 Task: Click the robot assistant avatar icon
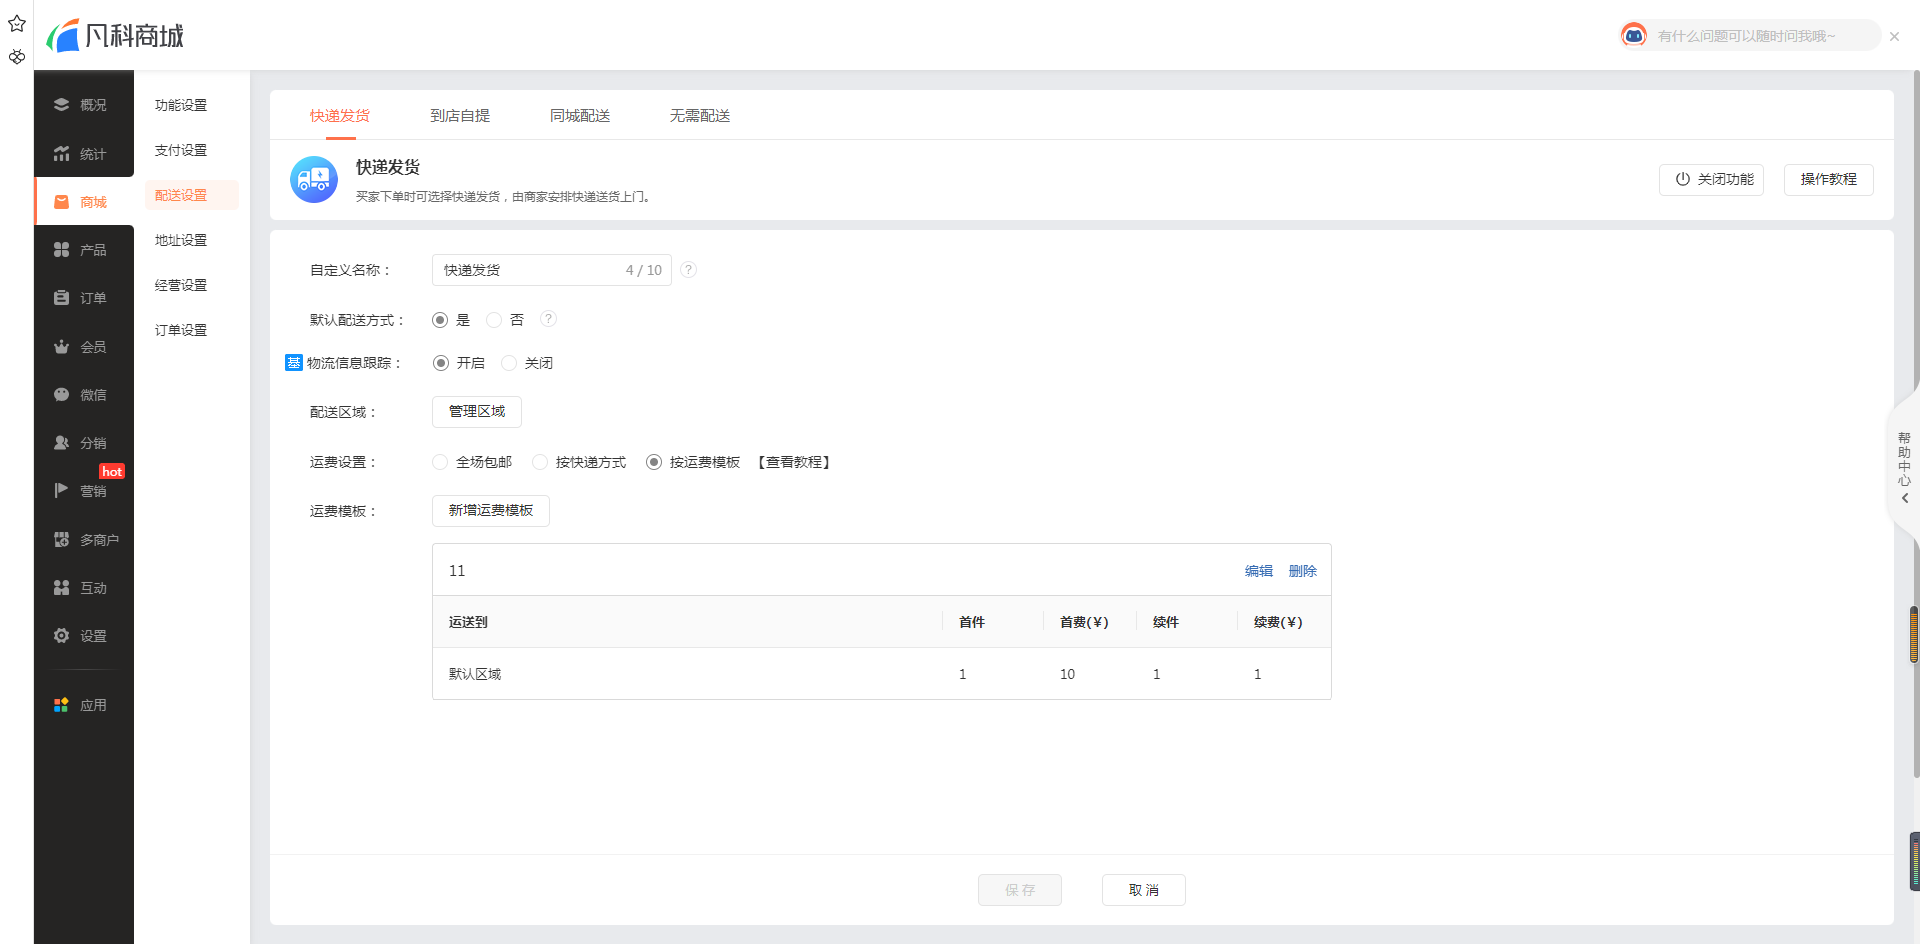point(1634,35)
